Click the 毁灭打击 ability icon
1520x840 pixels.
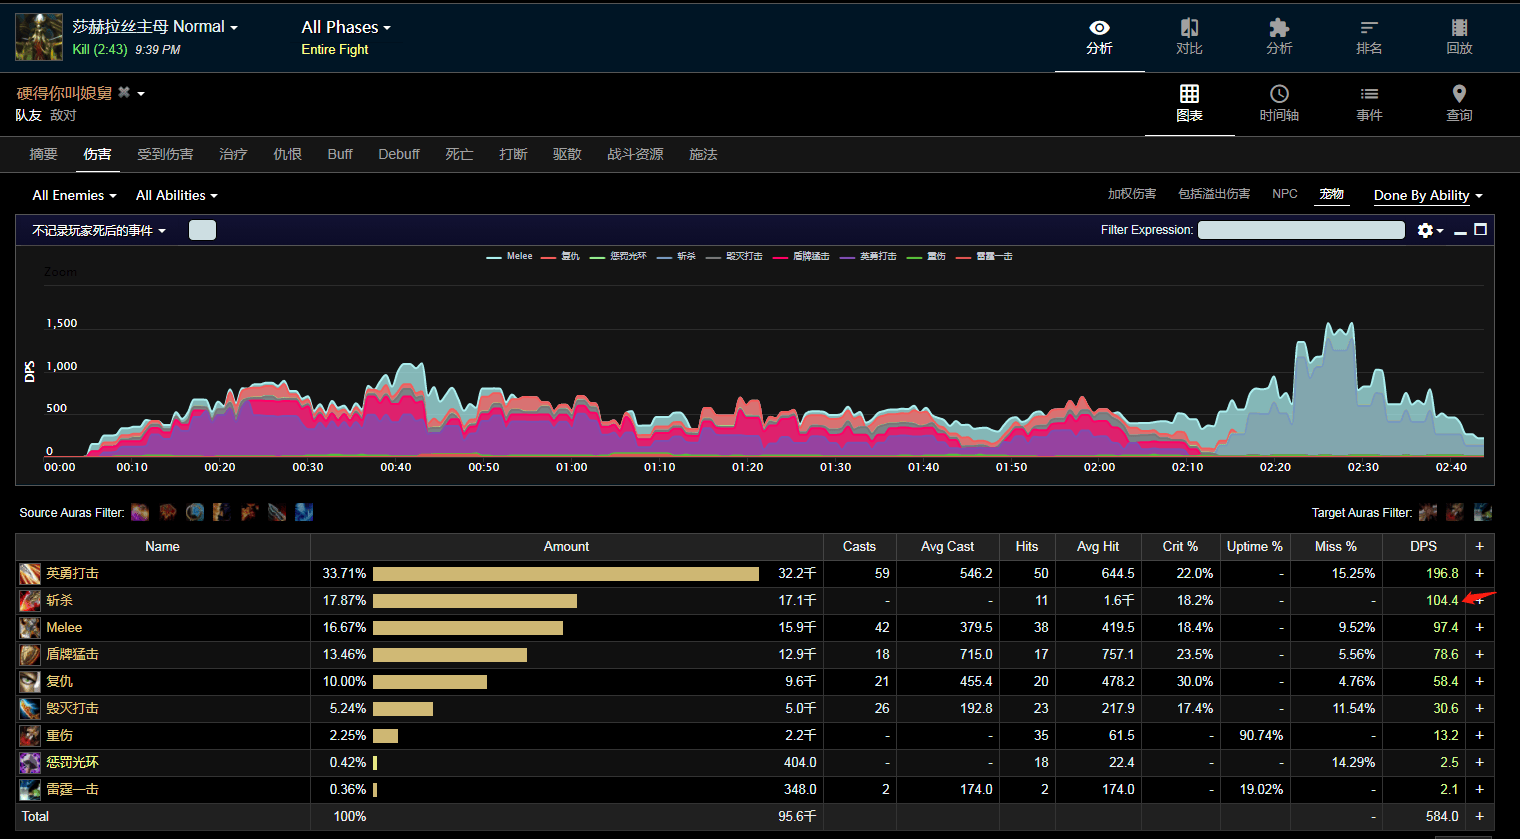click(30, 709)
